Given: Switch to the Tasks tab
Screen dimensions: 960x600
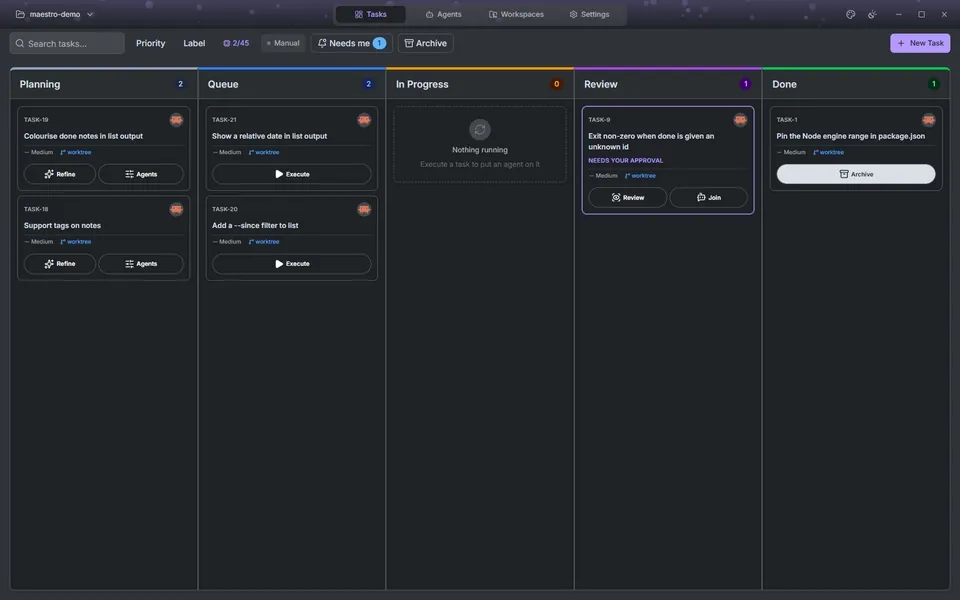Looking at the screenshot, I should coord(370,14).
